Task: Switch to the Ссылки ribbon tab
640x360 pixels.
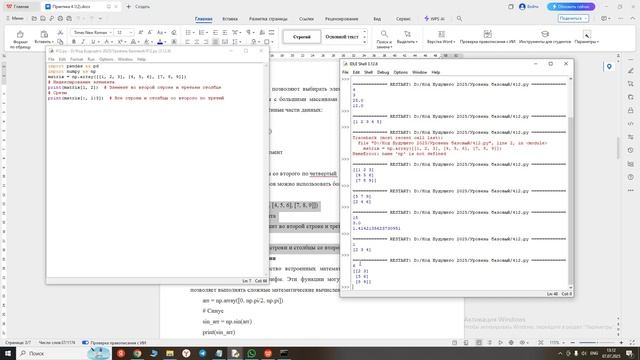Action: (306, 19)
